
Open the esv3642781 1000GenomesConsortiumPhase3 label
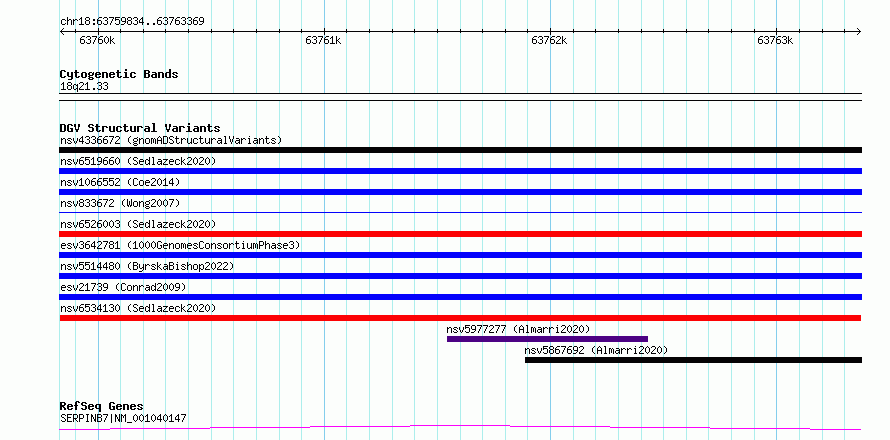(x=180, y=245)
